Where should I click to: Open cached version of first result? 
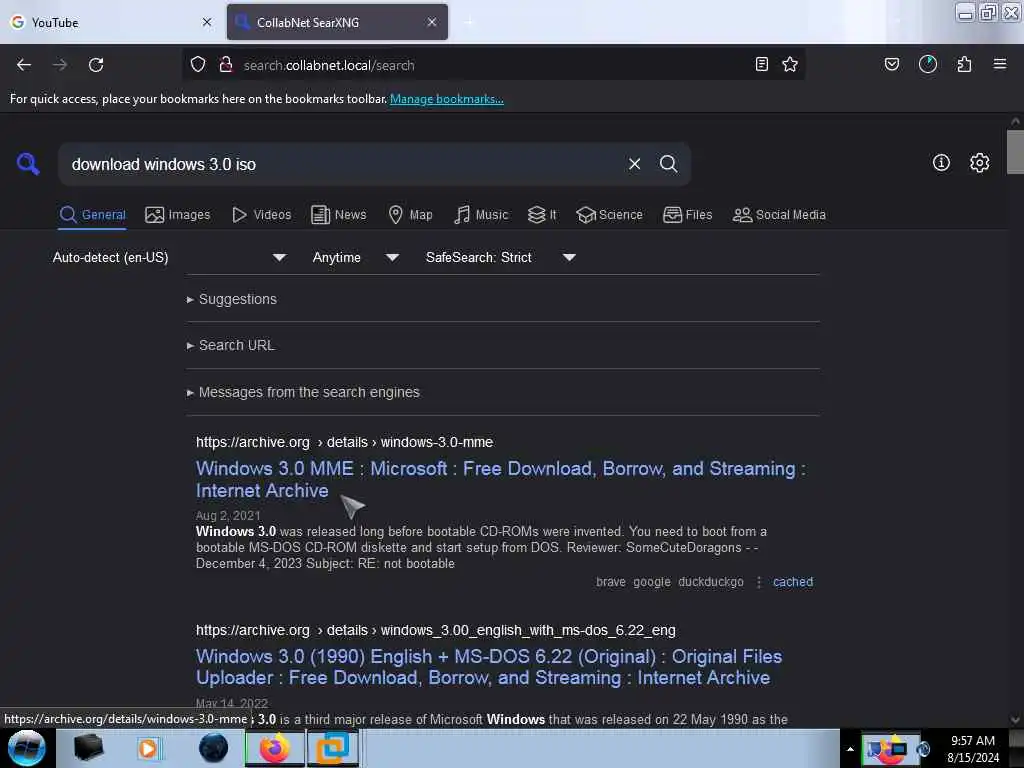pos(793,582)
